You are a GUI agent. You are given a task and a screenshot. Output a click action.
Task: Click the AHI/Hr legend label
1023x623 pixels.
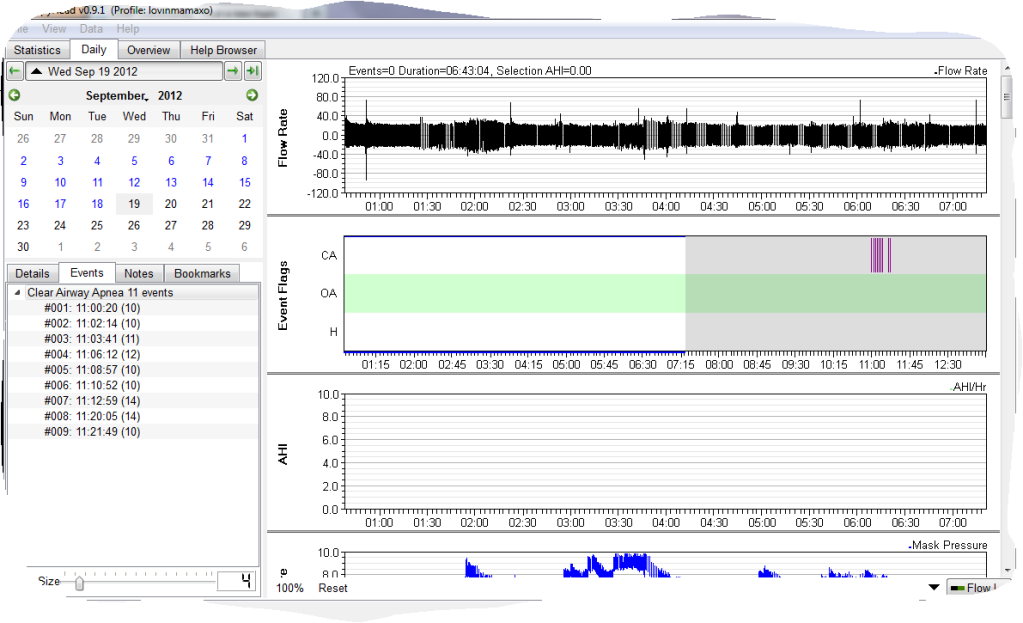(968, 387)
